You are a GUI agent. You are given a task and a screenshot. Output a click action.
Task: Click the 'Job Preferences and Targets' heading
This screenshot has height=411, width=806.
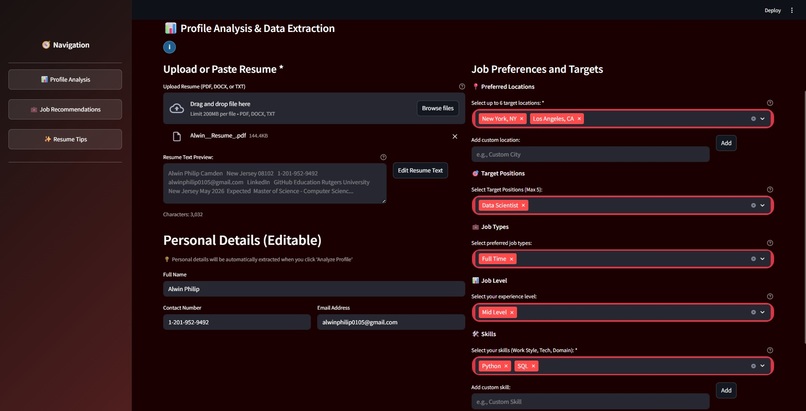[x=537, y=69]
